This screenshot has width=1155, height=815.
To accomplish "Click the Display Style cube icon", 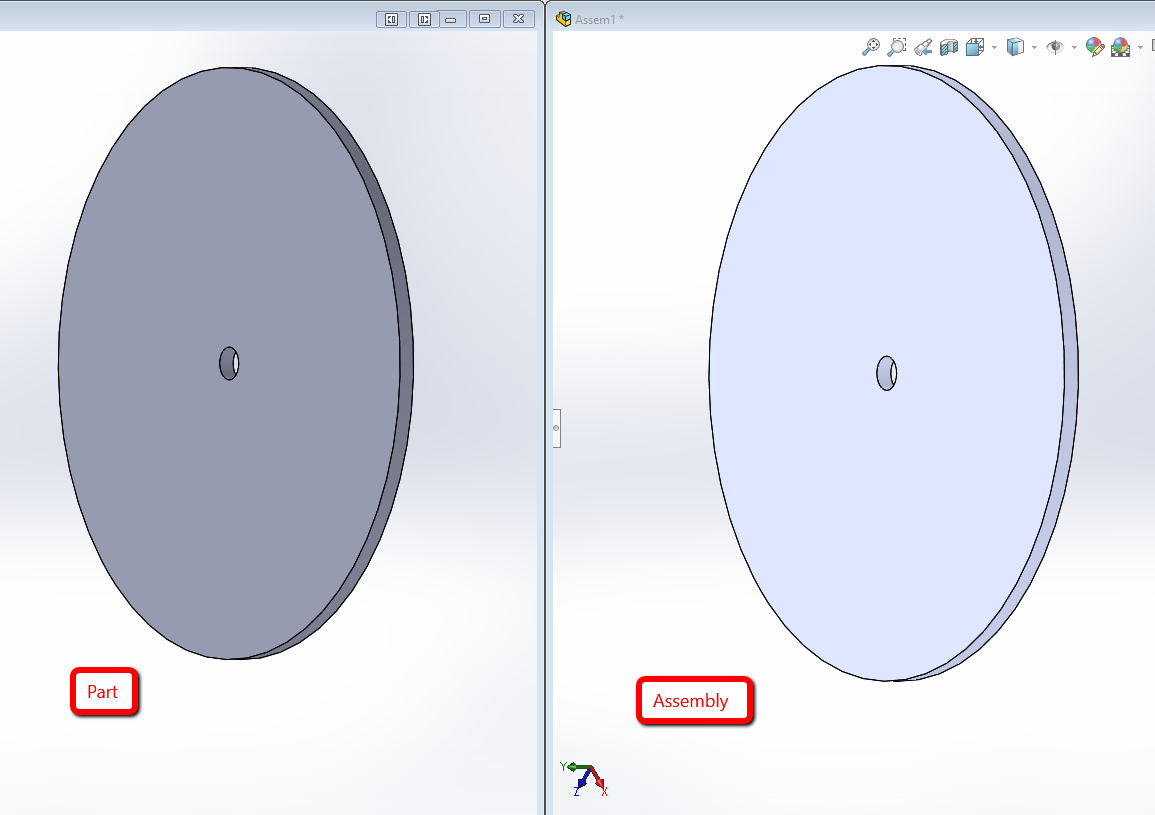I will pos(1015,47).
